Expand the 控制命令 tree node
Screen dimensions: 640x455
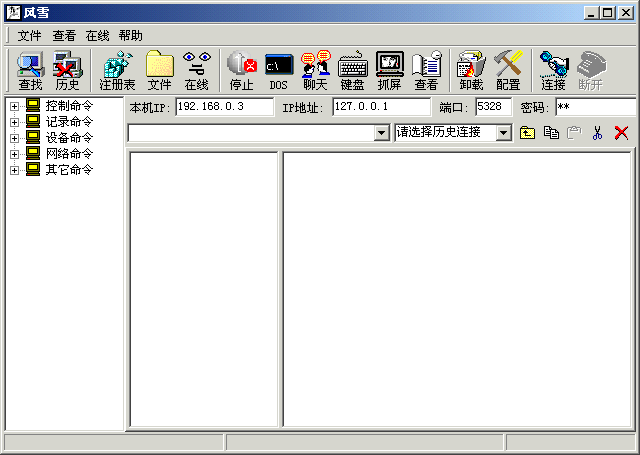(15, 106)
